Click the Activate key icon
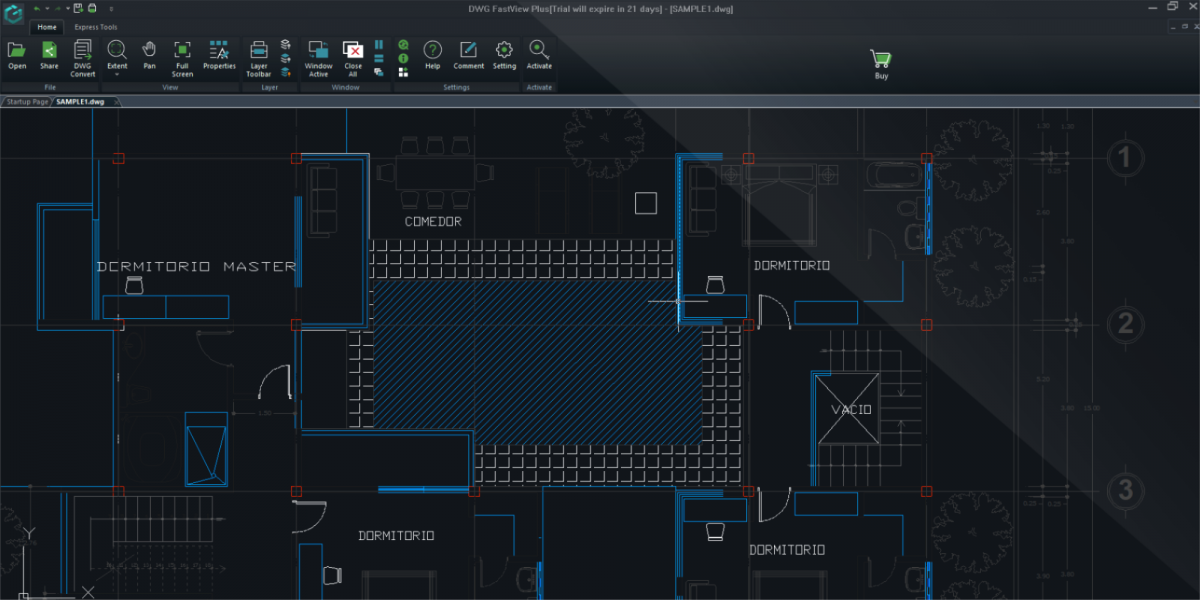 [x=539, y=50]
